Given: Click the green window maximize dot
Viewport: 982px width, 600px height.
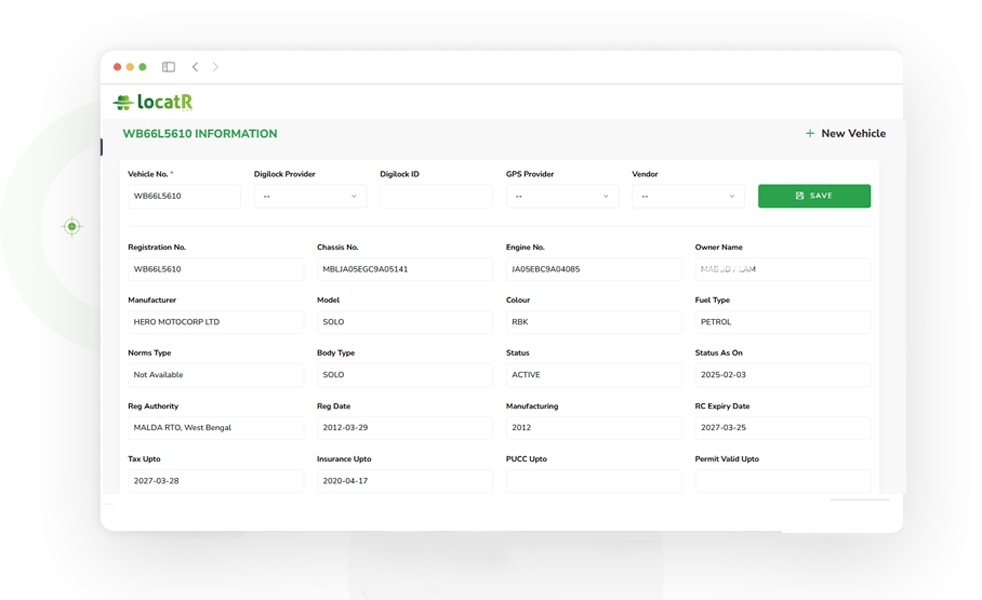Looking at the screenshot, I should click(x=143, y=67).
